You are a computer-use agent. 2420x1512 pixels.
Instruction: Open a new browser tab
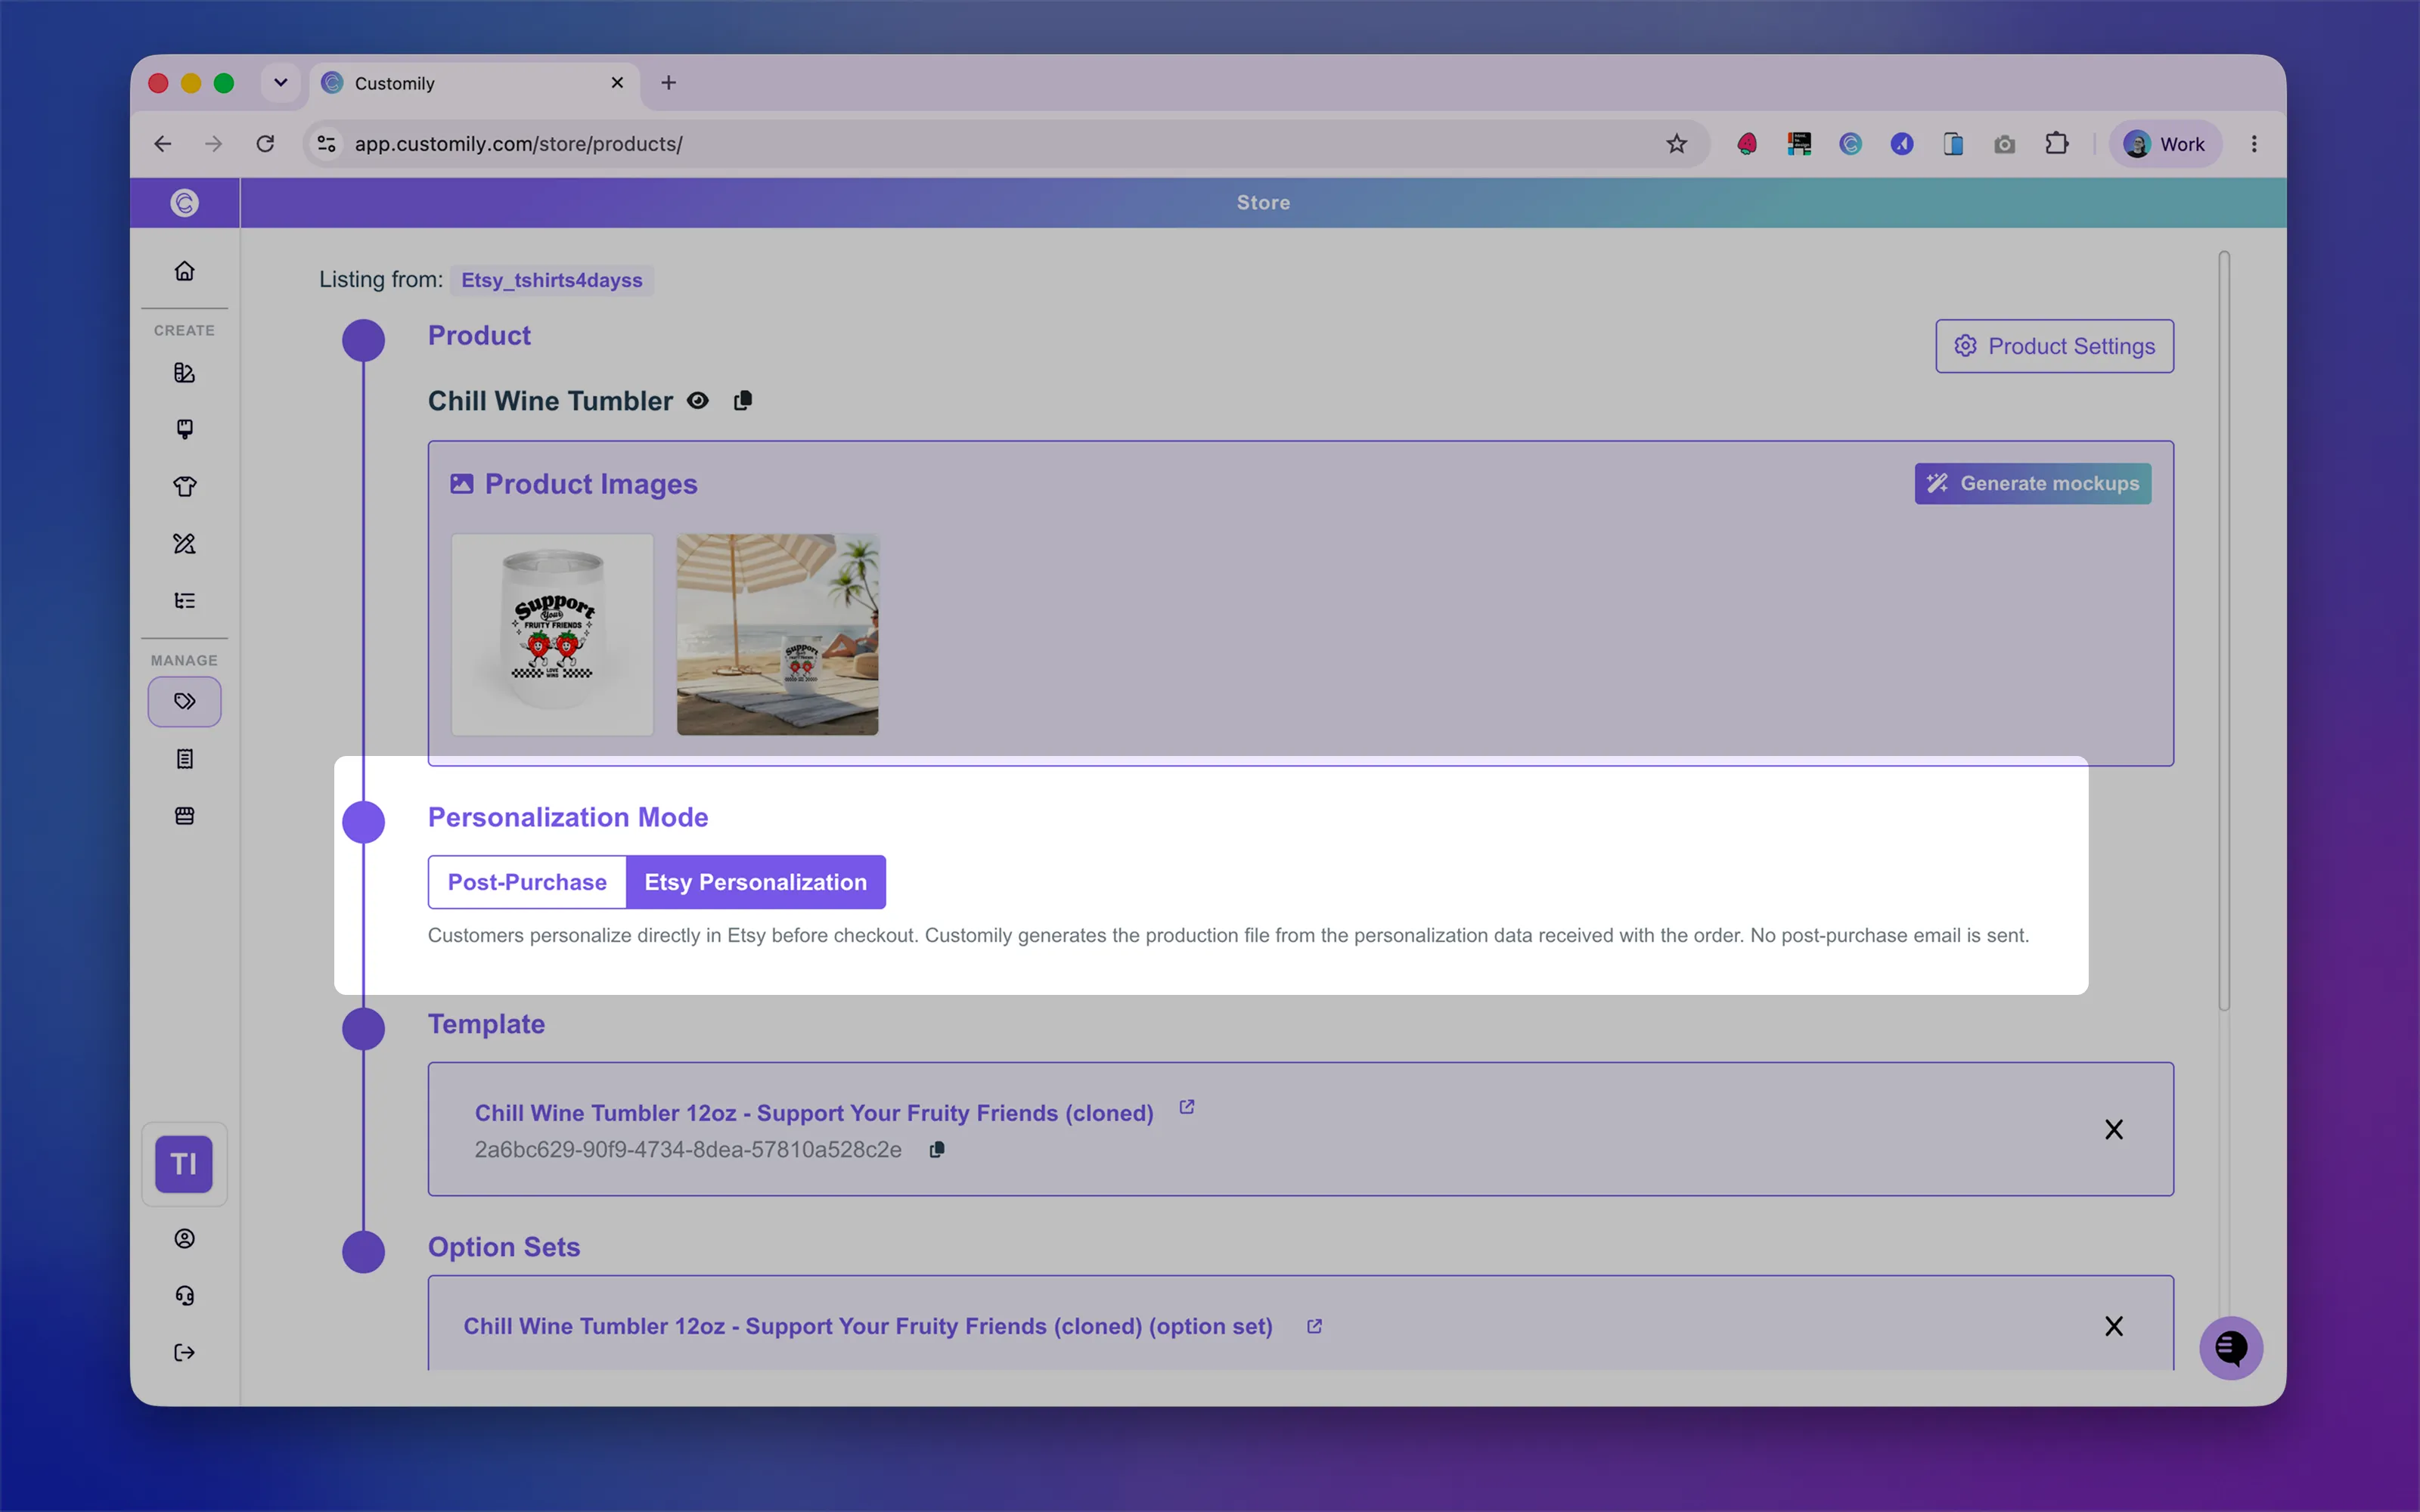click(669, 83)
